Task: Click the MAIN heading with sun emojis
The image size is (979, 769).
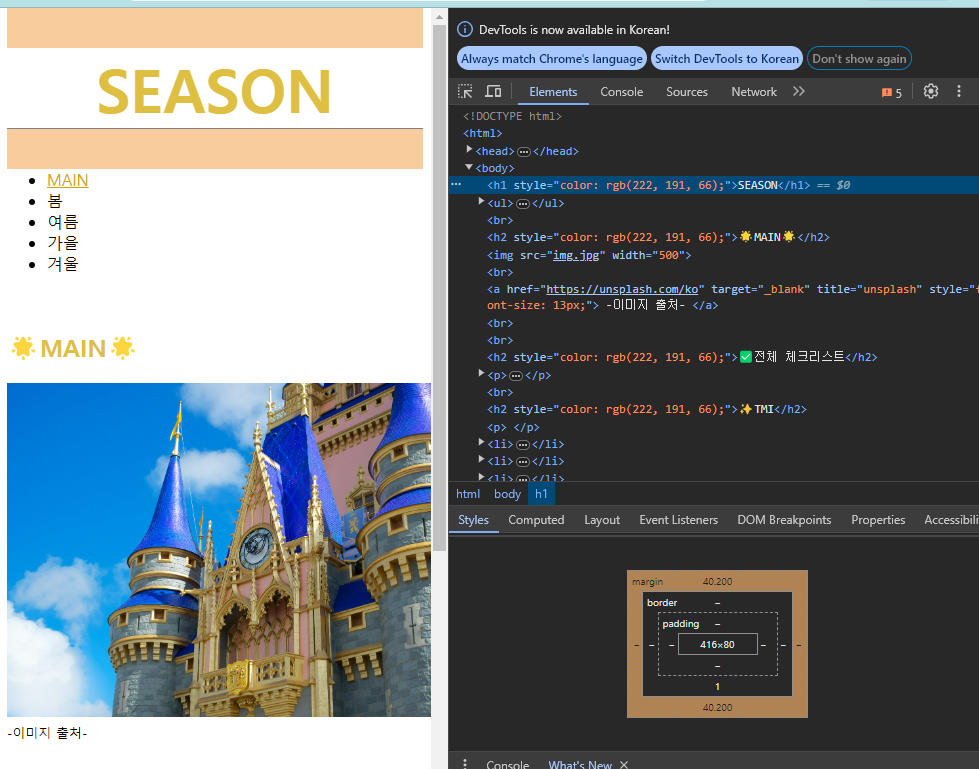Action: coord(73,348)
